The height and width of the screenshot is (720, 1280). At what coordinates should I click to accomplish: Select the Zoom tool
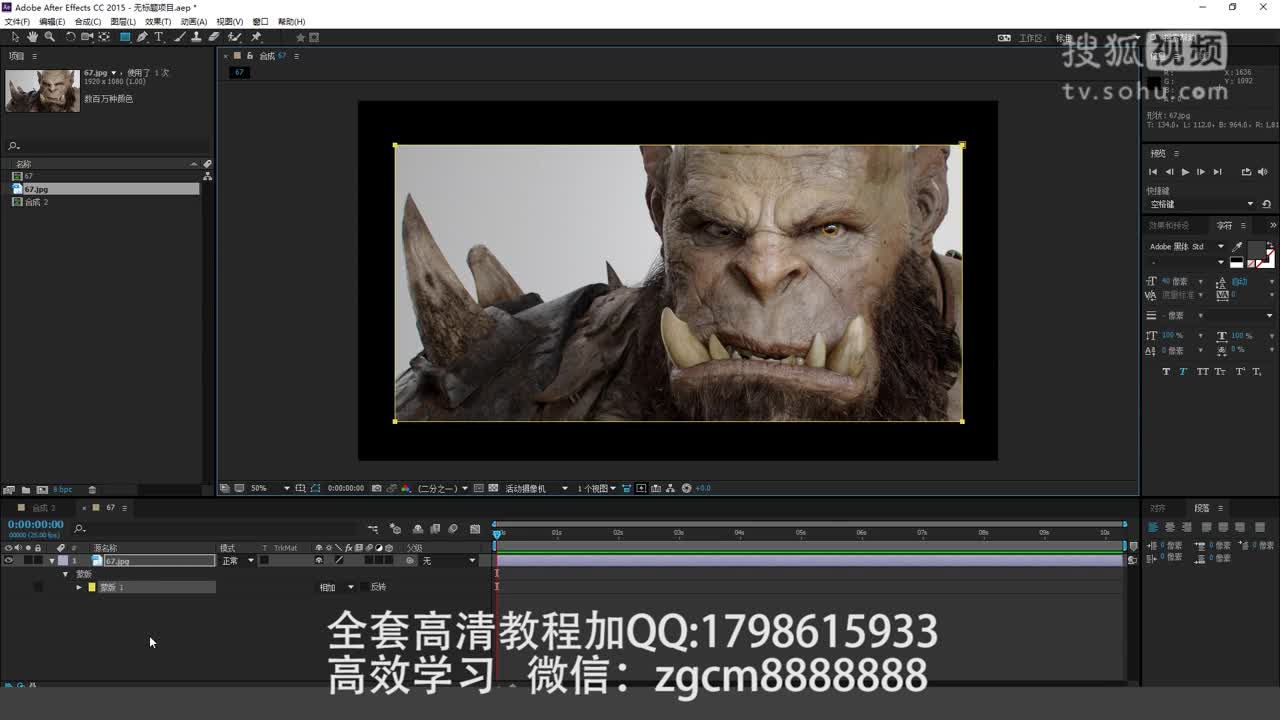pos(49,36)
